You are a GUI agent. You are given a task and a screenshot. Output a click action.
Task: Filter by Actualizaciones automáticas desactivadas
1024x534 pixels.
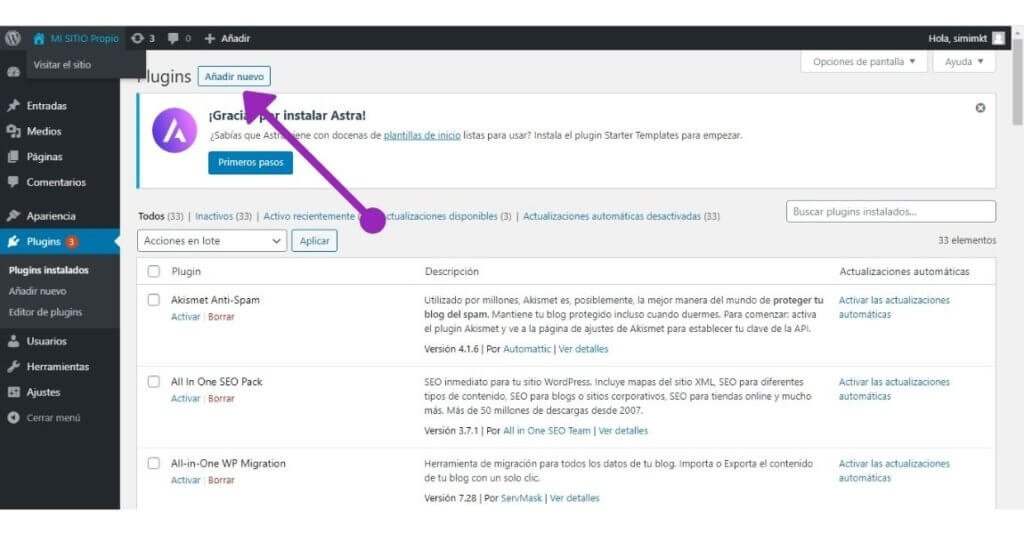(x=611, y=216)
